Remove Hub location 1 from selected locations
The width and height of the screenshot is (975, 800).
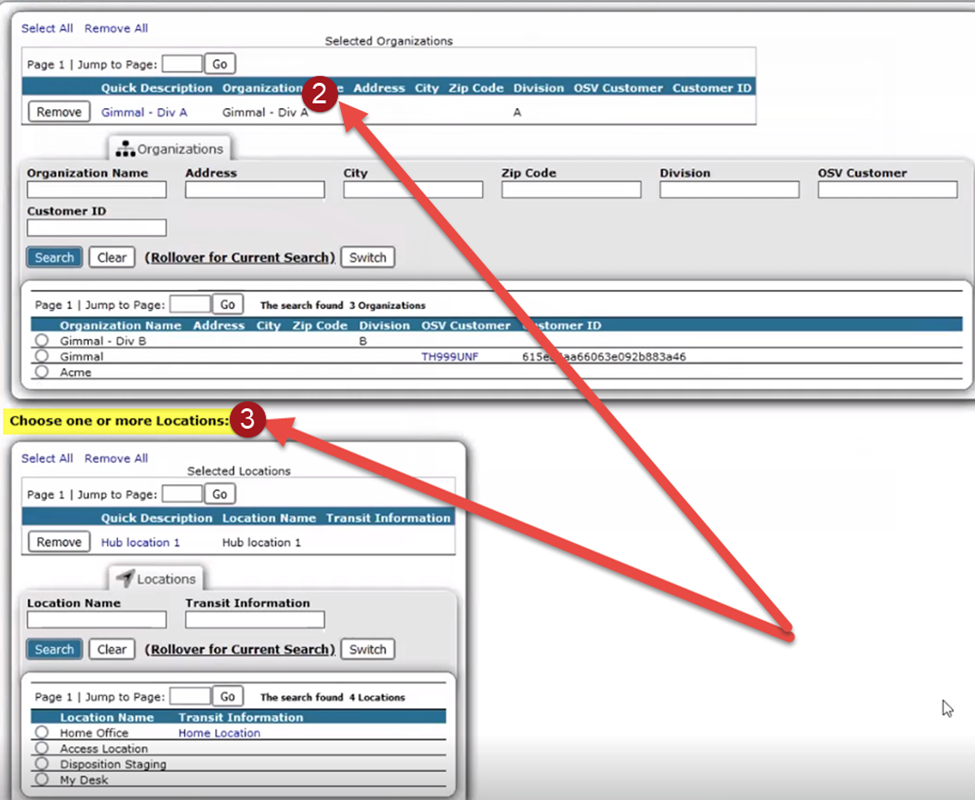click(59, 542)
